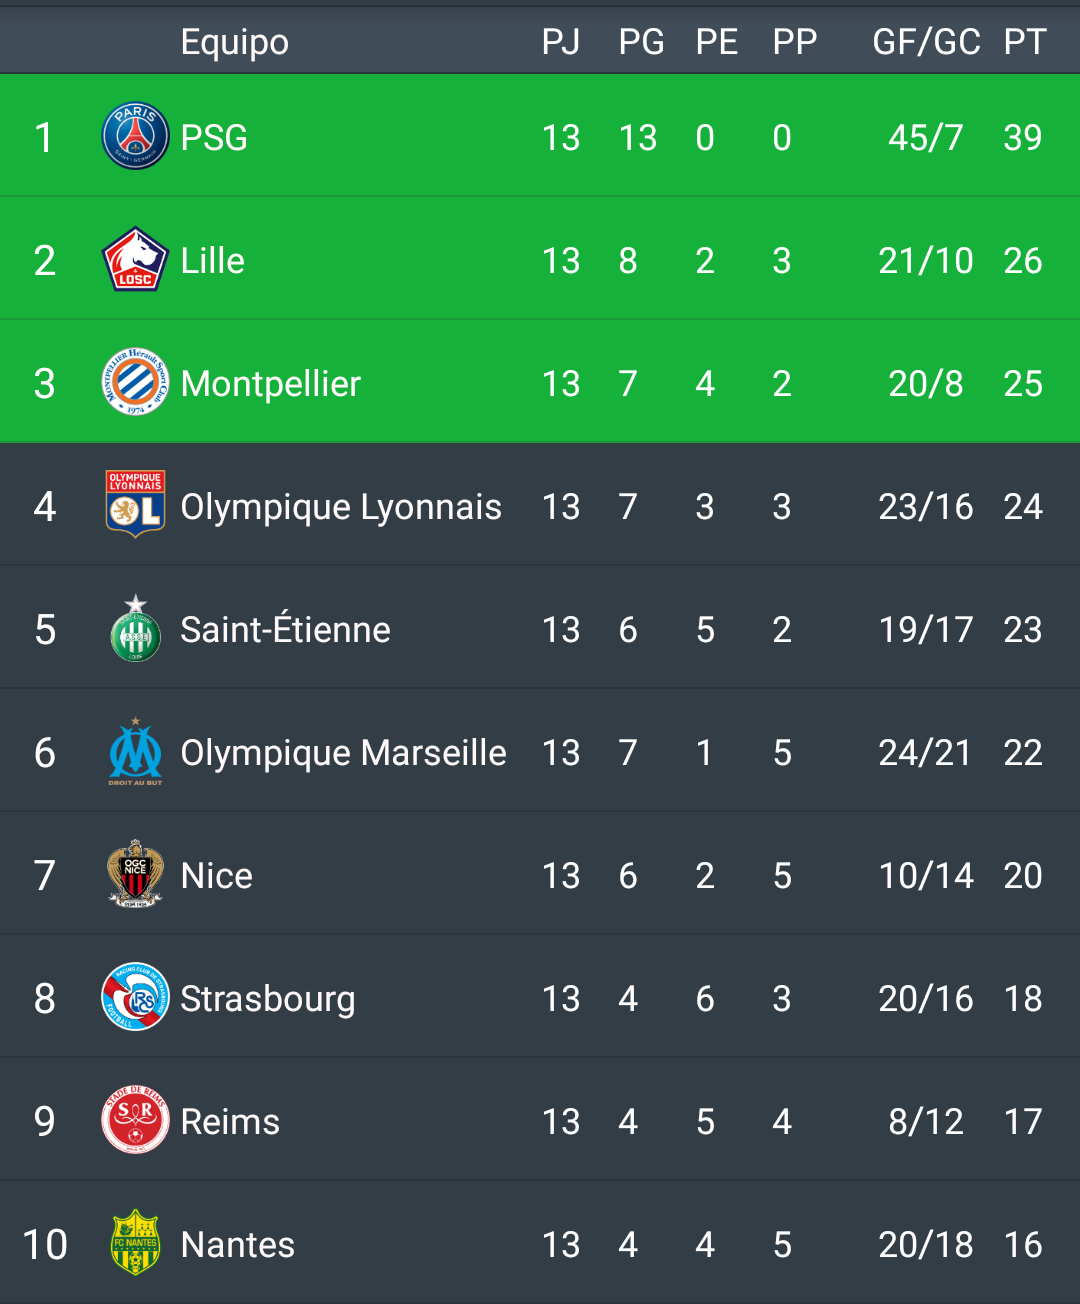Tap the FC Nantes yellow badge
The width and height of the screenshot is (1080, 1304).
click(x=135, y=1243)
